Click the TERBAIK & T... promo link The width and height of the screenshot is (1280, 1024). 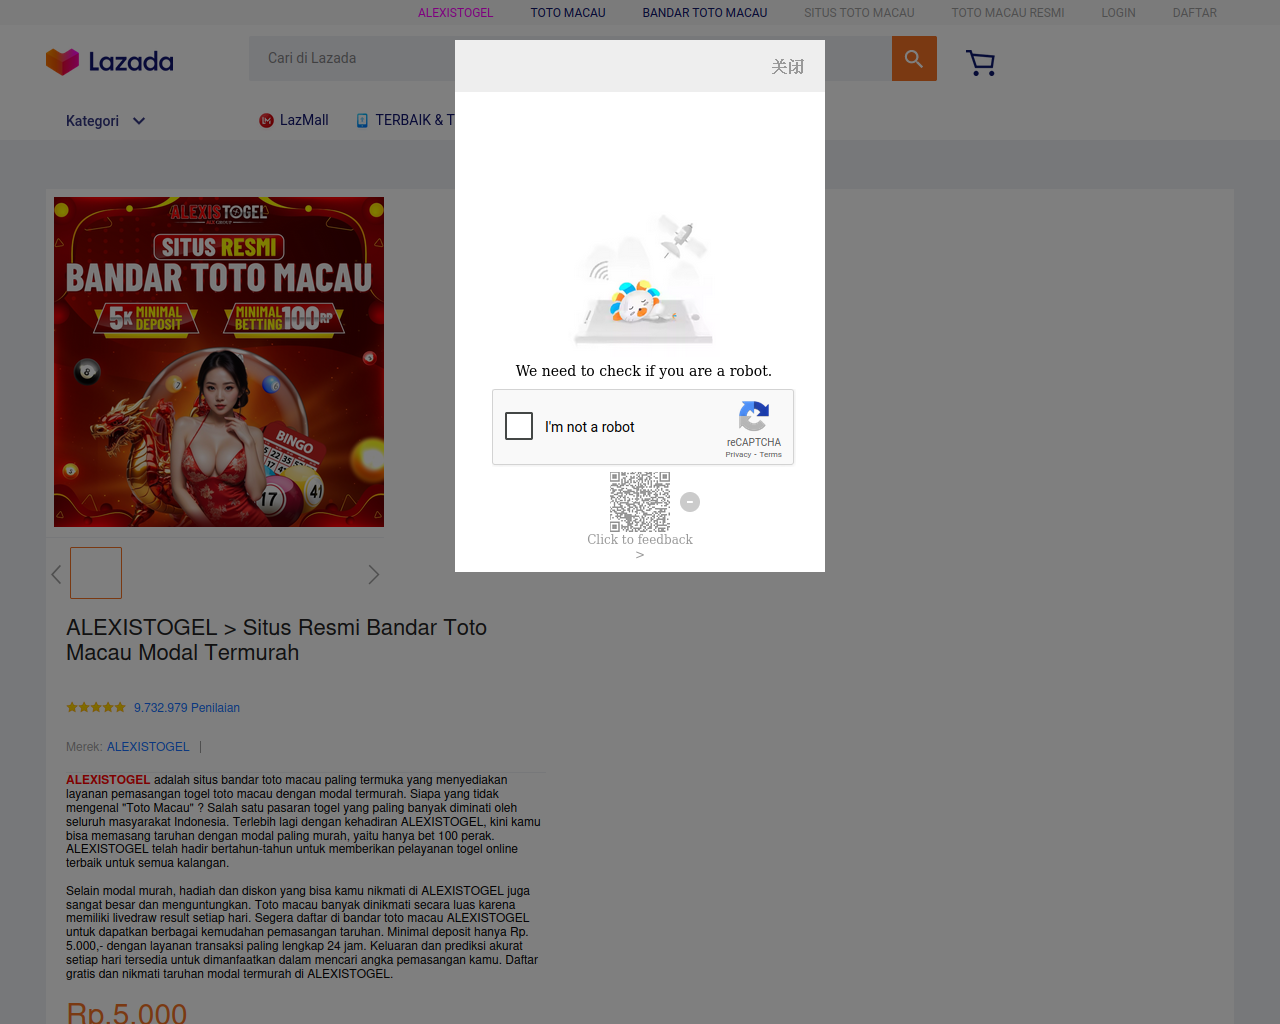click(x=414, y=120)
